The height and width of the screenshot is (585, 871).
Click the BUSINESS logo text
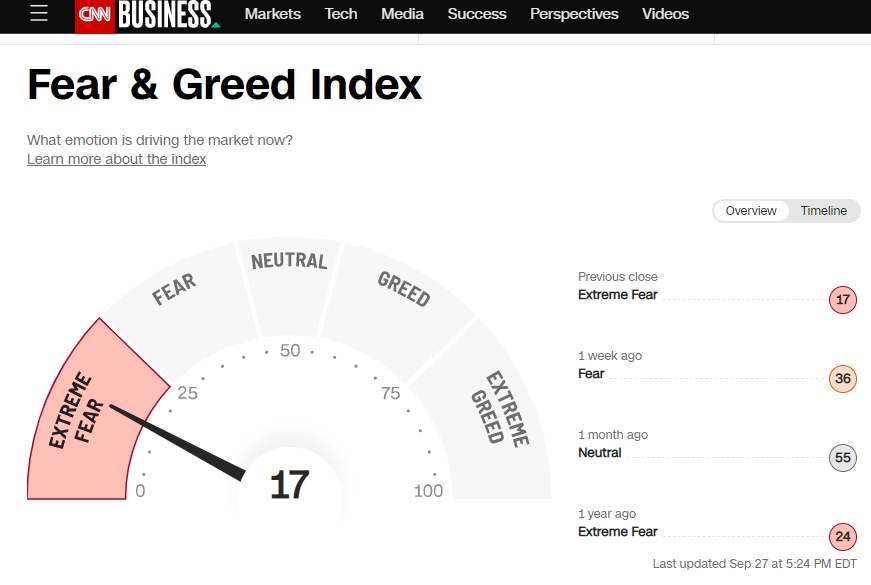(167, 14)
